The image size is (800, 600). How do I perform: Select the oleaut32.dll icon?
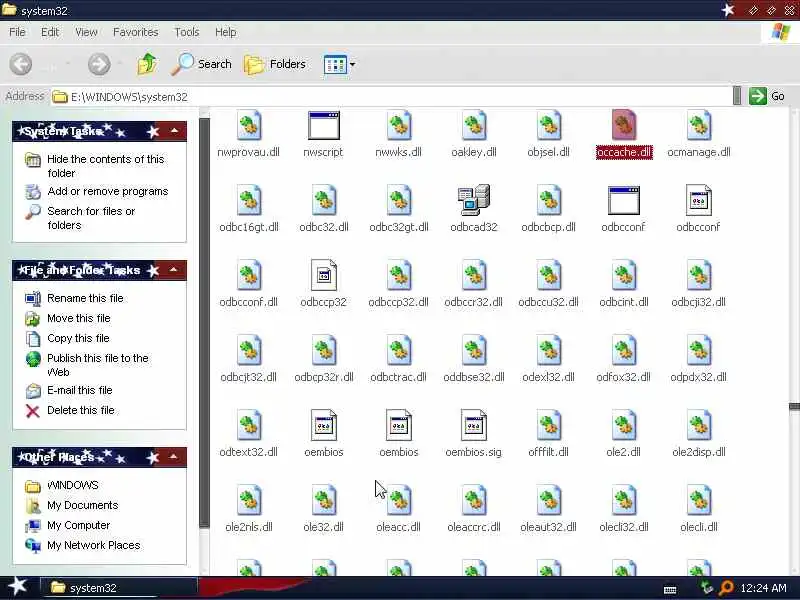click(548, 500)
